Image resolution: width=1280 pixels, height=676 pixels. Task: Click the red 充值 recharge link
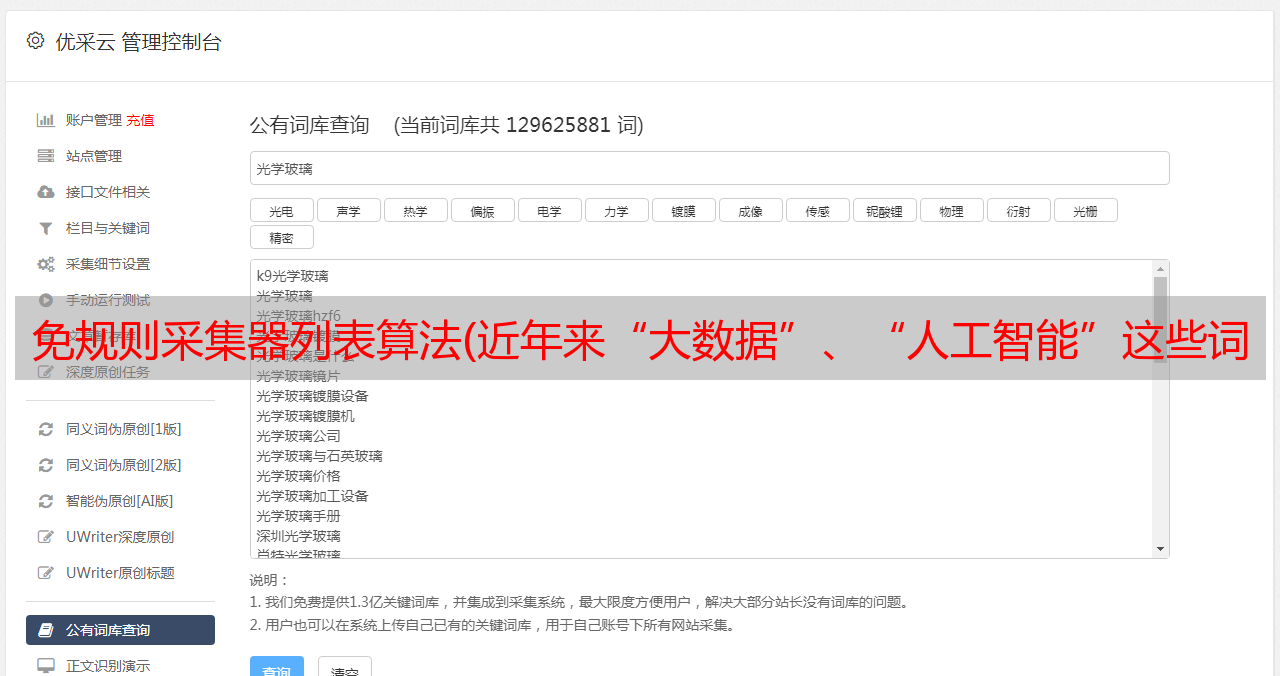(140, 120)
